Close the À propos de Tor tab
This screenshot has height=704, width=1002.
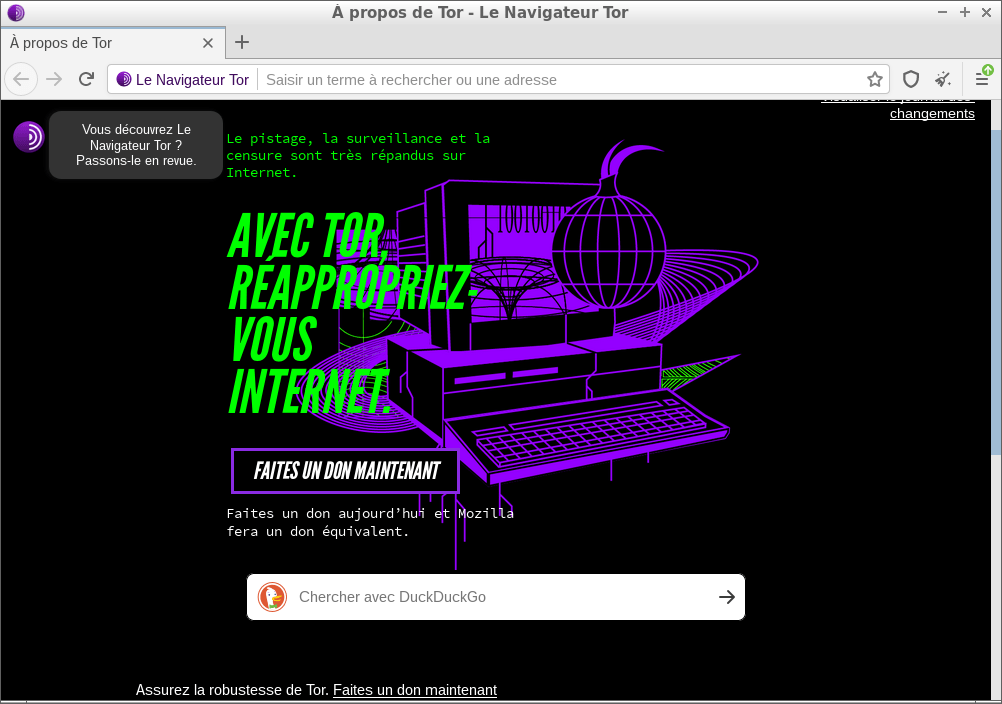[x=208, y=43]
